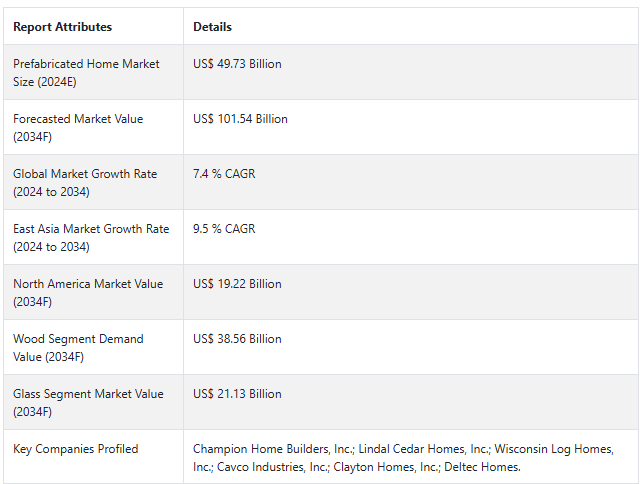
Task: Click Champion Home Builders, Inc. text
Action: pos(274,449)
